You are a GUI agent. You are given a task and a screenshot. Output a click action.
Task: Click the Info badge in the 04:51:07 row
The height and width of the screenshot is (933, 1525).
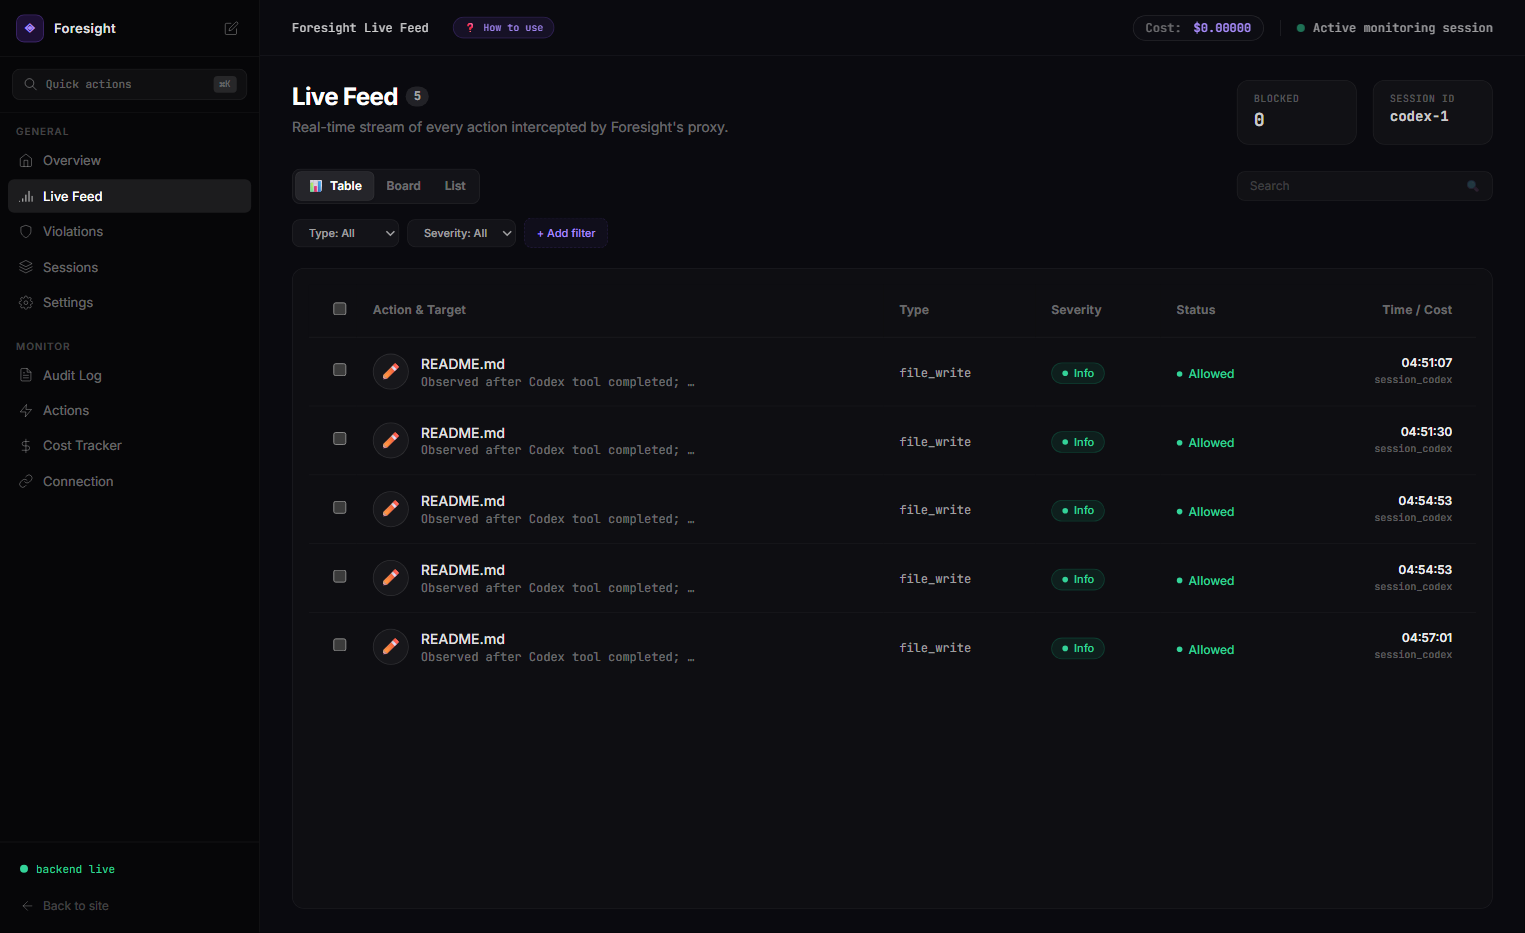point(1078,373)
